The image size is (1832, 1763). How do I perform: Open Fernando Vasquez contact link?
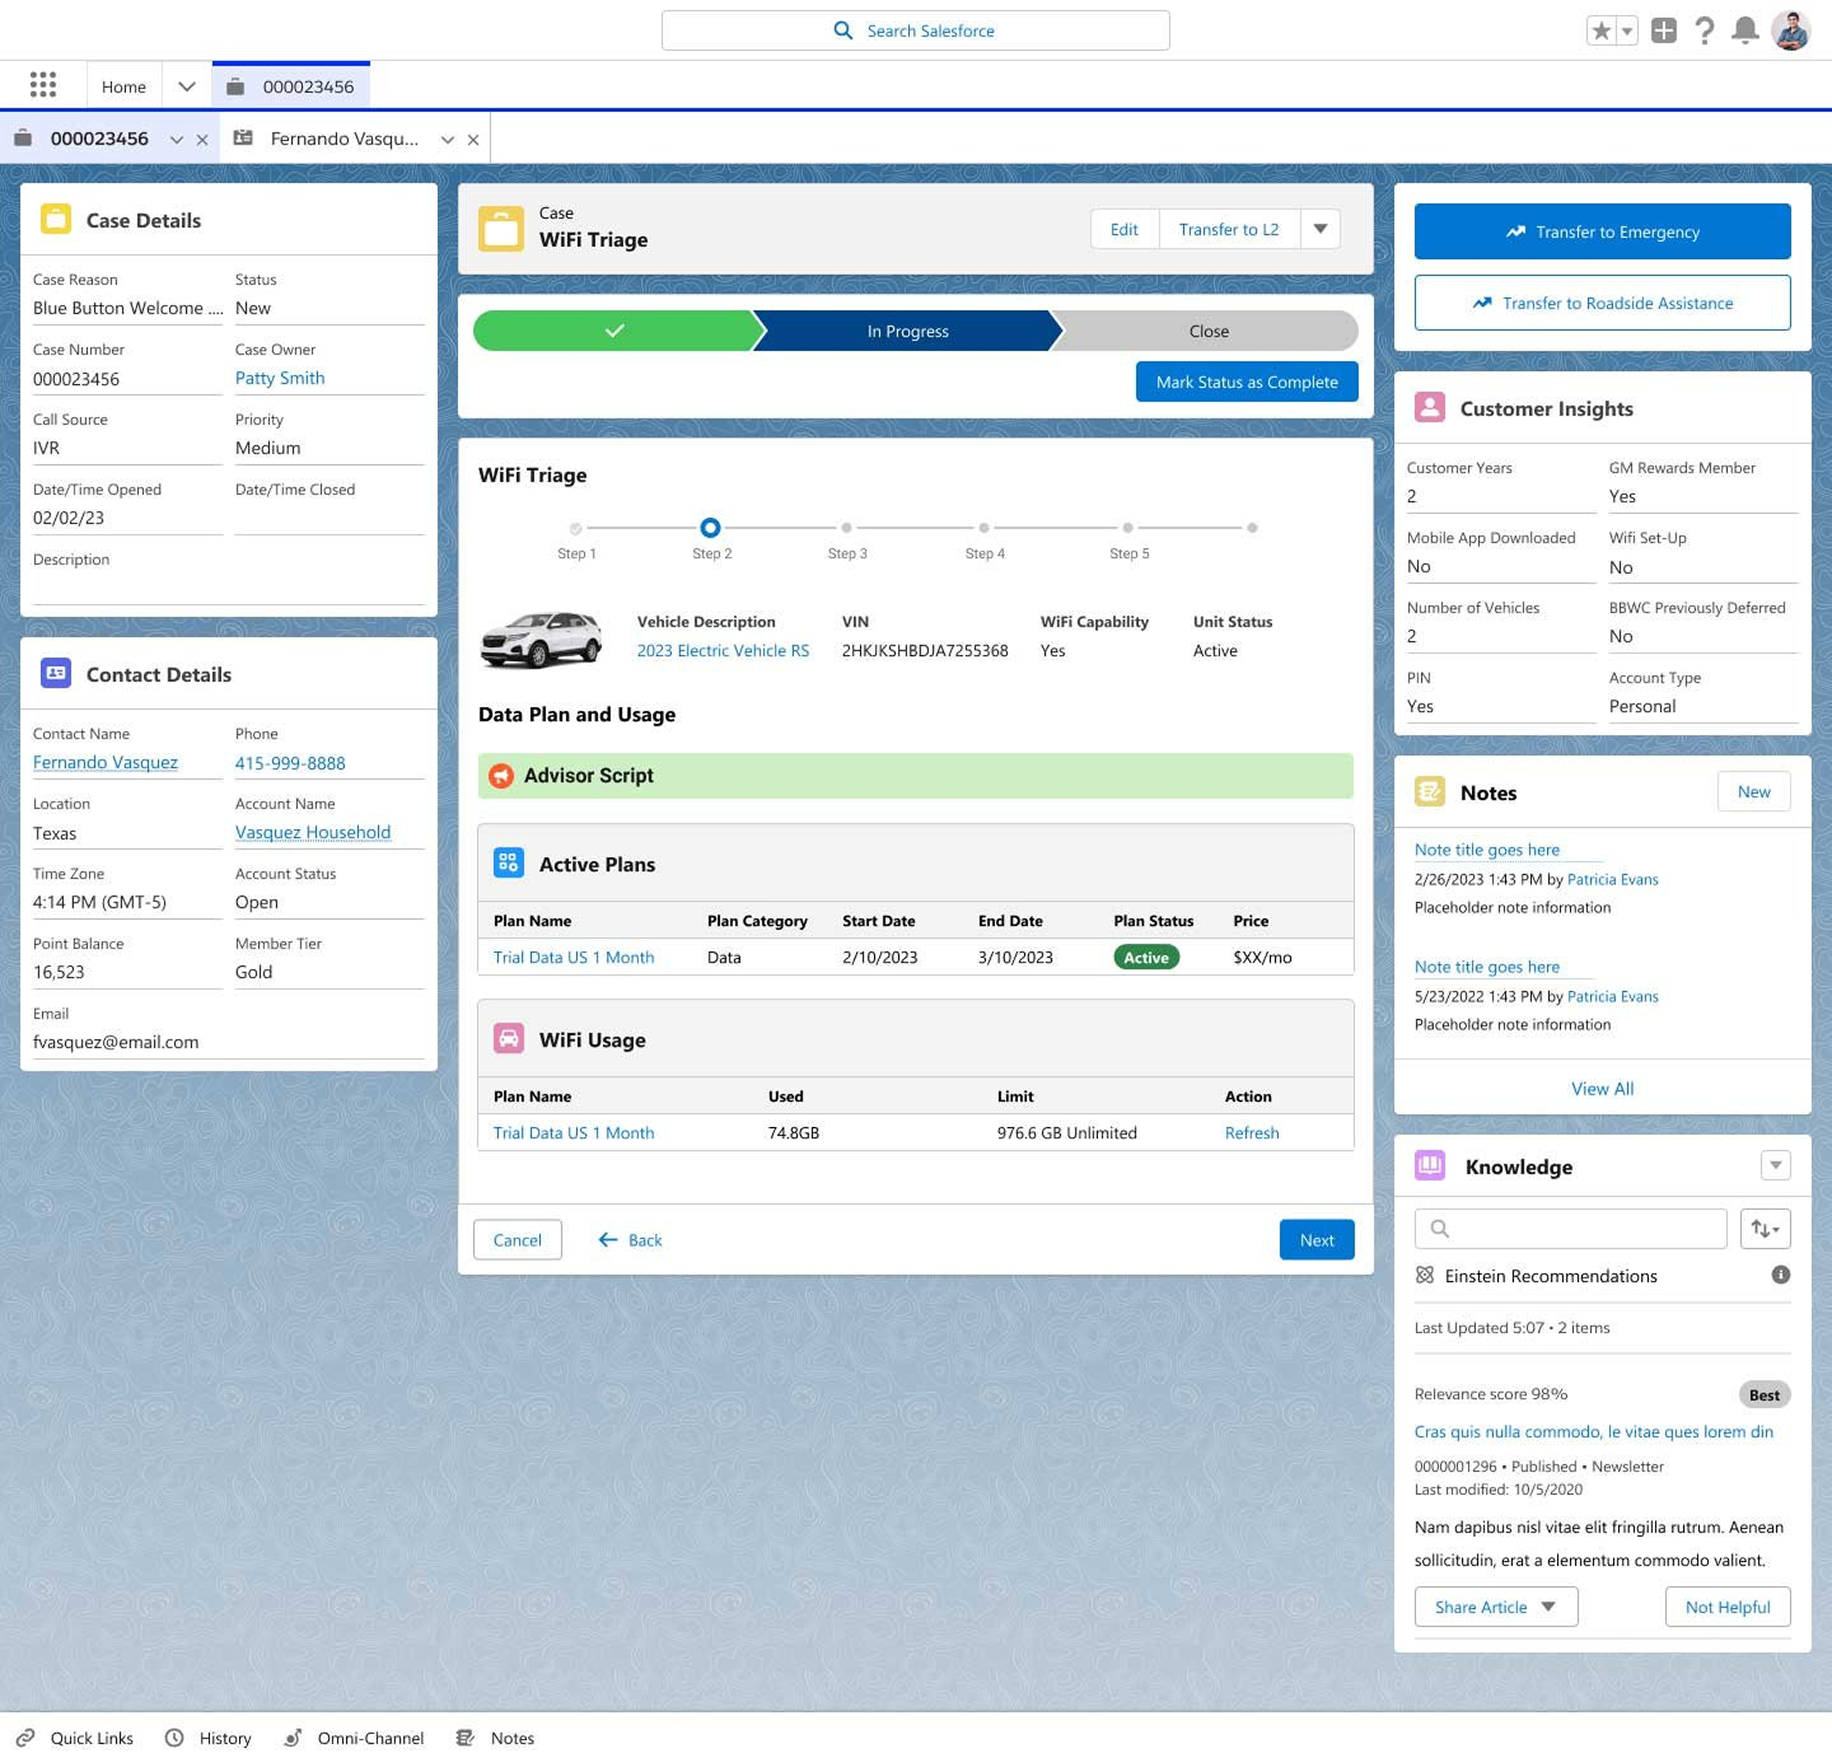coord(105,762)
